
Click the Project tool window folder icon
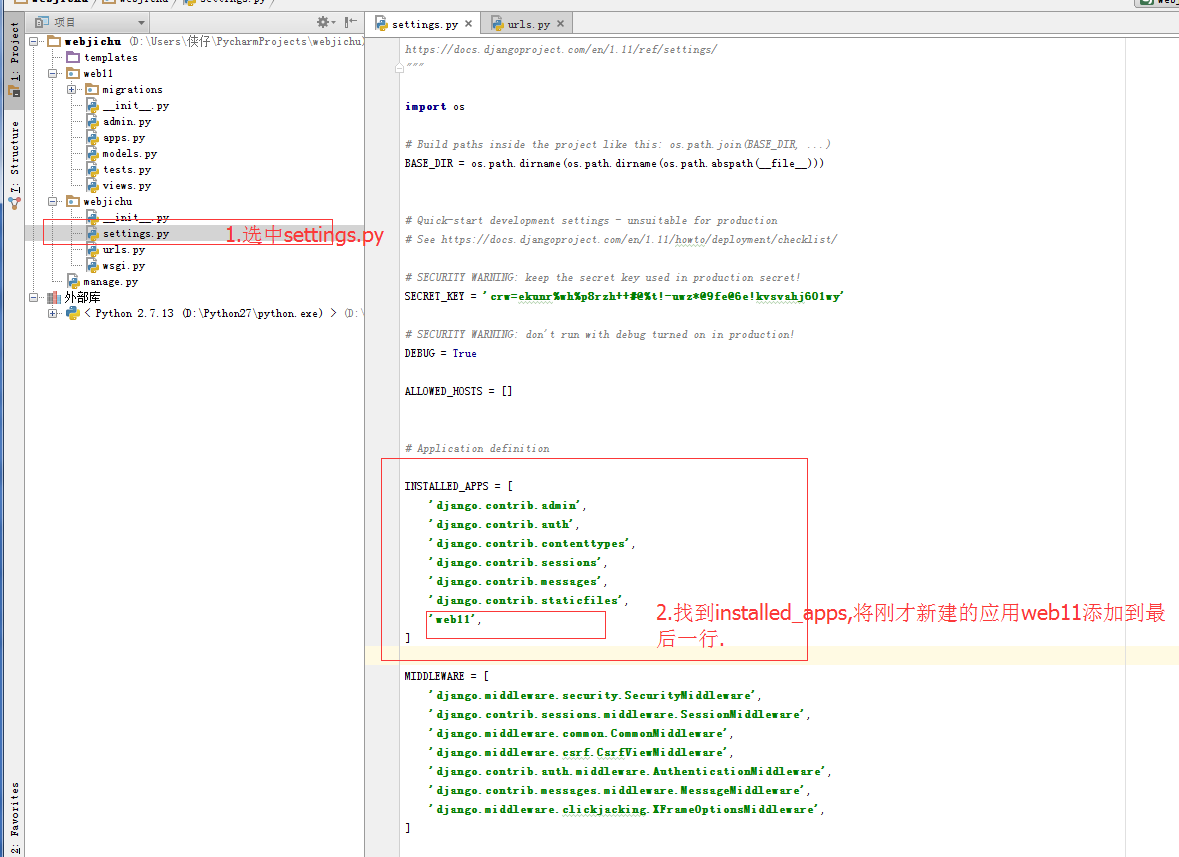pyautogui.click(x=14, y=92)
